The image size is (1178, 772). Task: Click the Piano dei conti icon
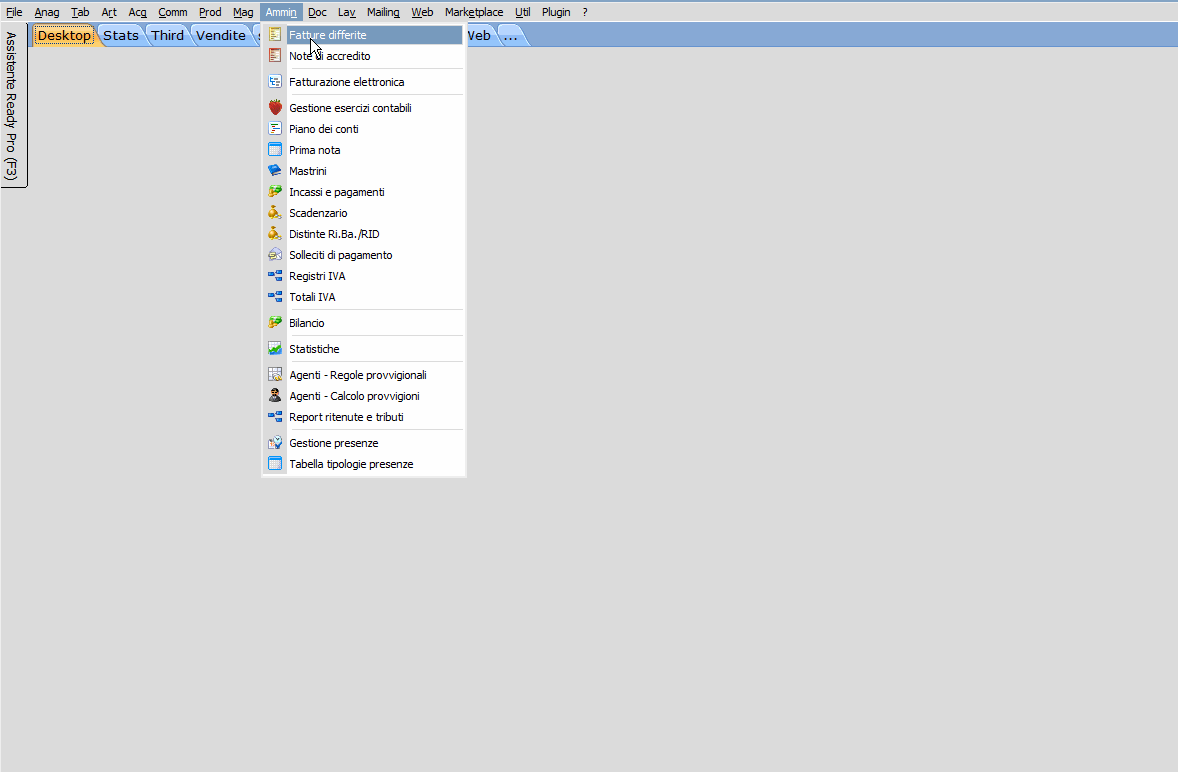tap(275, 128)
